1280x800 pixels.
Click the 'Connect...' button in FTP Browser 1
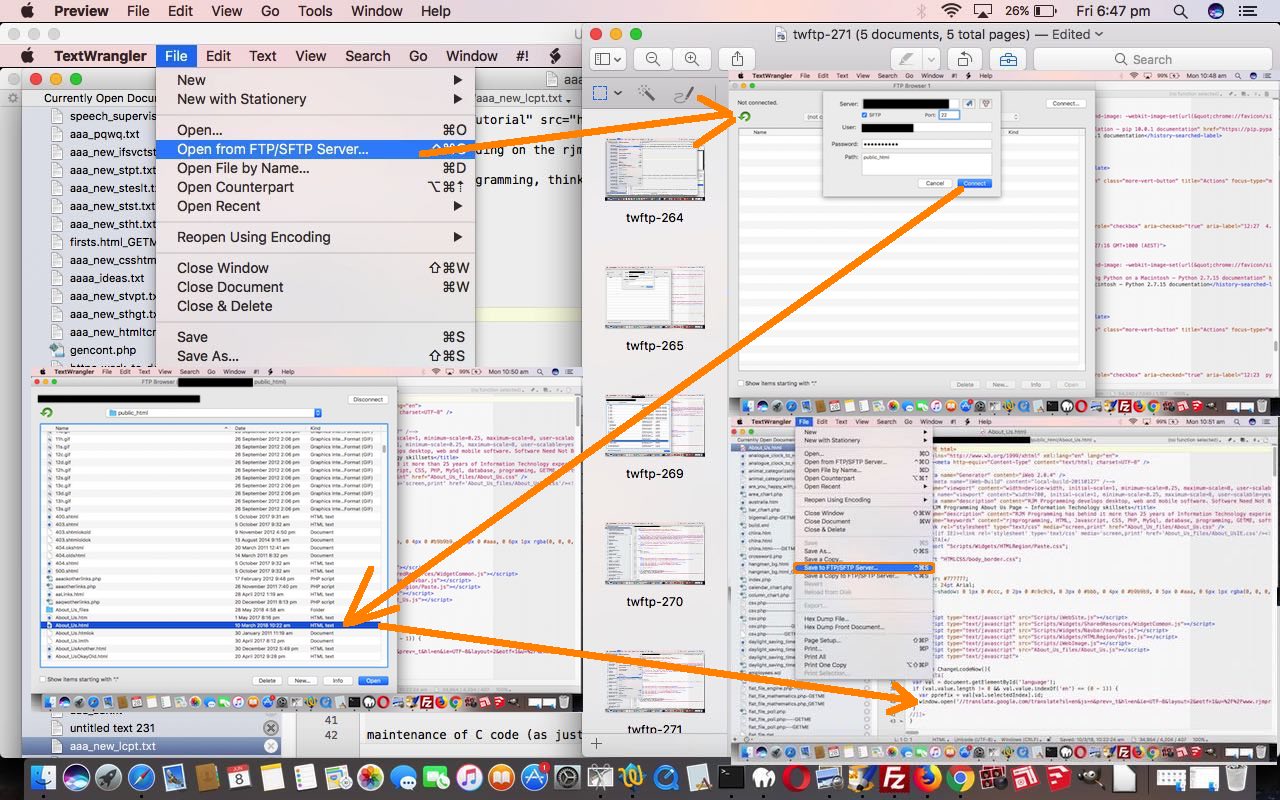[1065, 103]
